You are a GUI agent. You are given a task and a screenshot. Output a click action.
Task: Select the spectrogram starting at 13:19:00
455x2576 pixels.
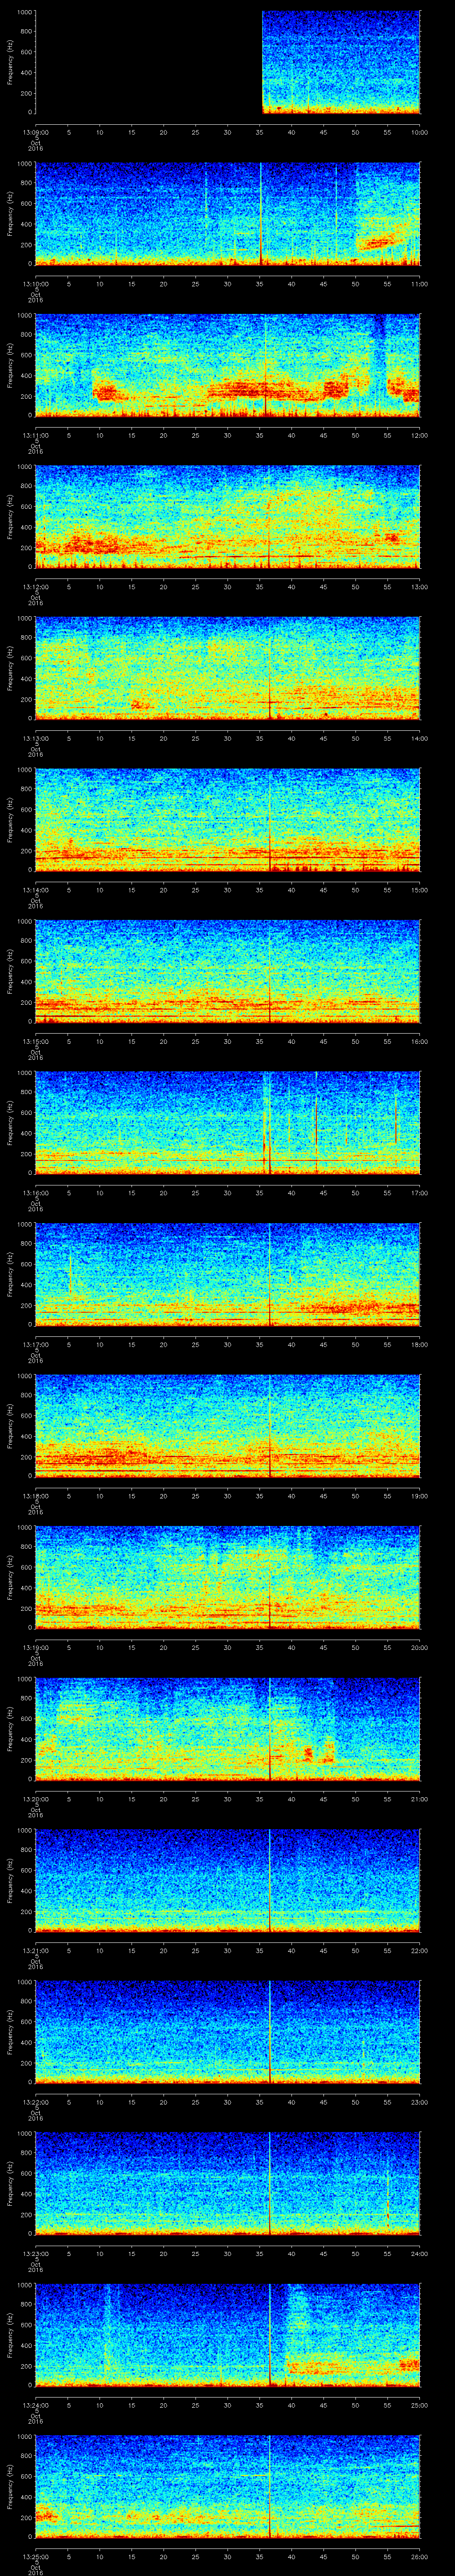point(227,1577)
